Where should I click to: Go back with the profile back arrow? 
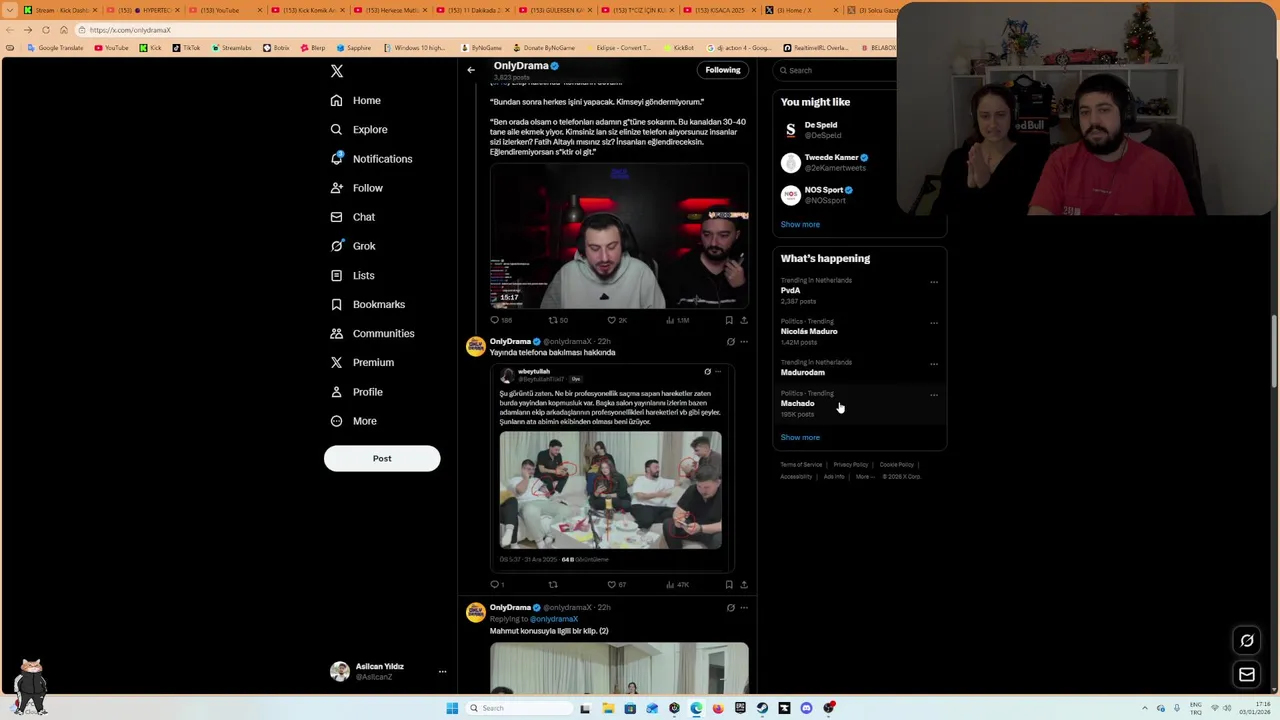point(471,70)
